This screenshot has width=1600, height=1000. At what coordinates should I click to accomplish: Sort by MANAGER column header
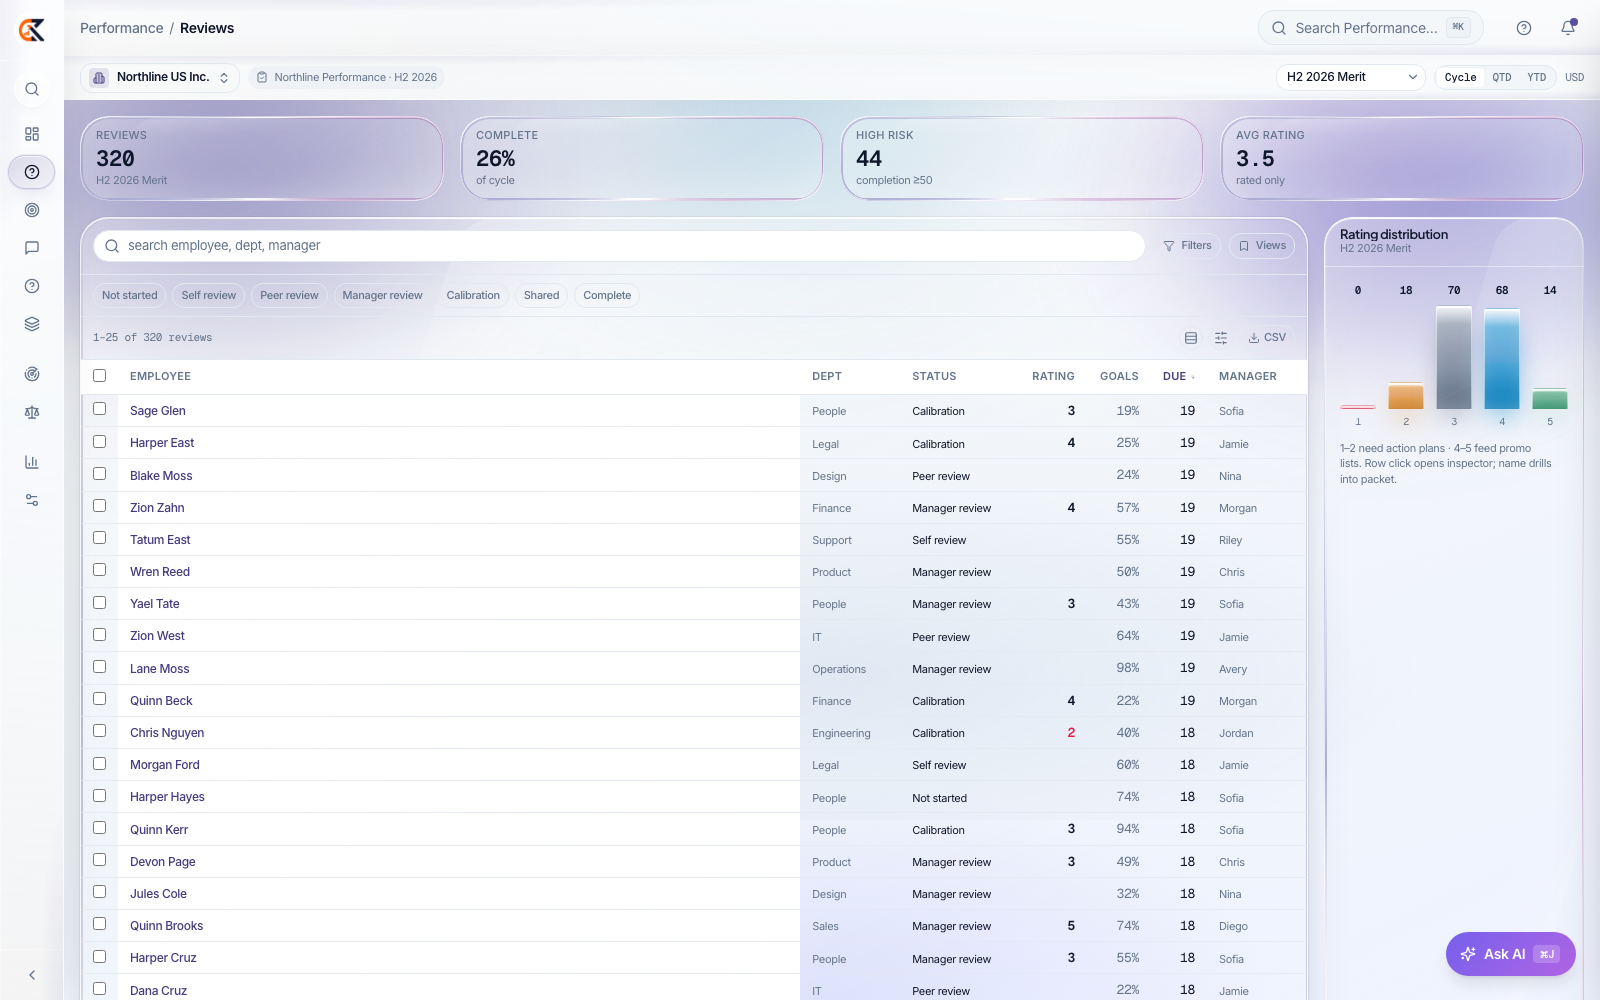pyautogui.click(x=1248, y=377)
